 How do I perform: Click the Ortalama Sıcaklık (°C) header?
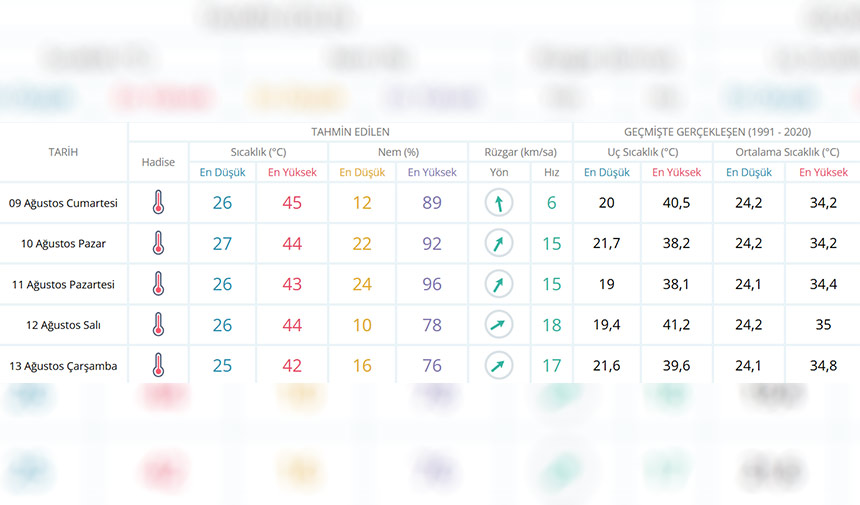784,152
